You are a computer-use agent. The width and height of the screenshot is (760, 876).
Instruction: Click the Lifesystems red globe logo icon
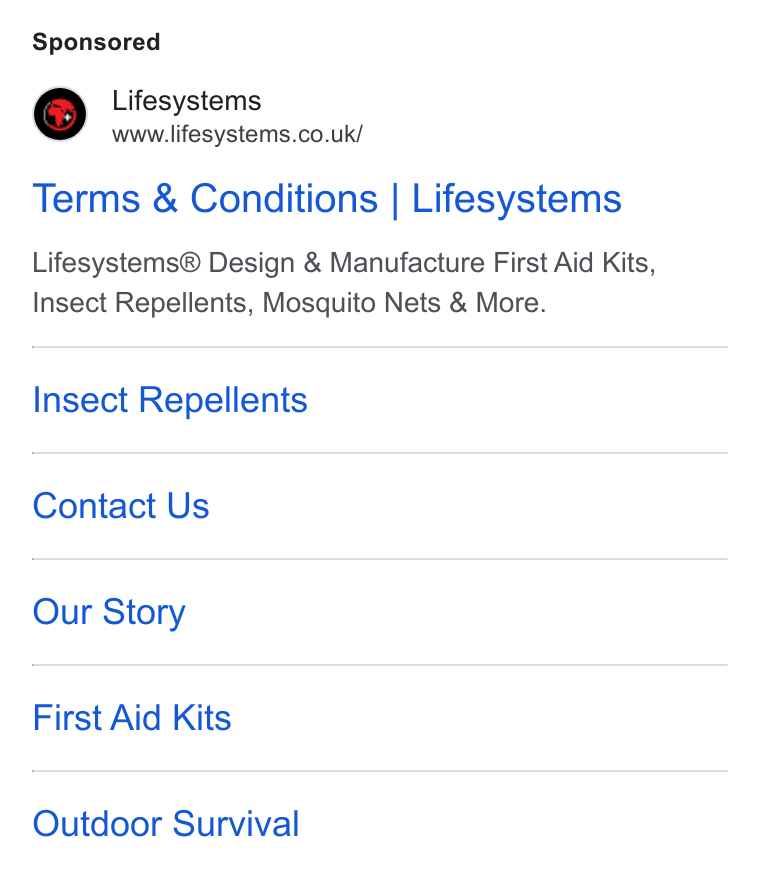point(60,114)
